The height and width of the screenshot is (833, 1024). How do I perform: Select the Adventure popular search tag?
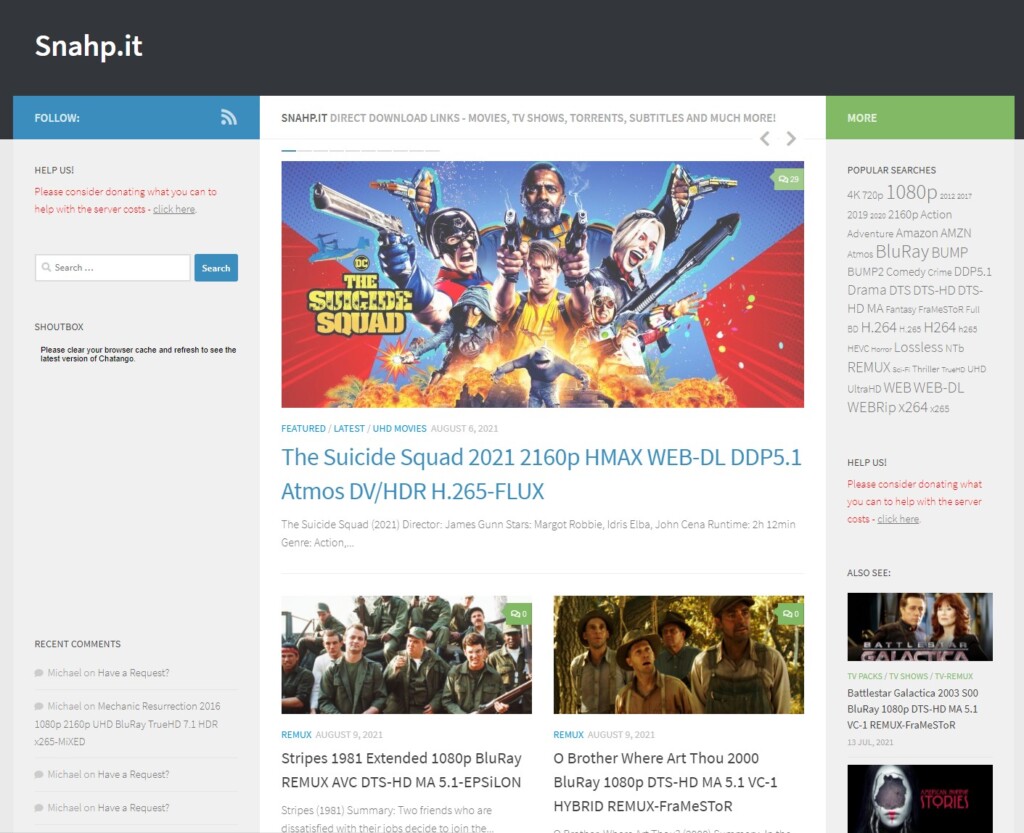(x=870, y=234)
